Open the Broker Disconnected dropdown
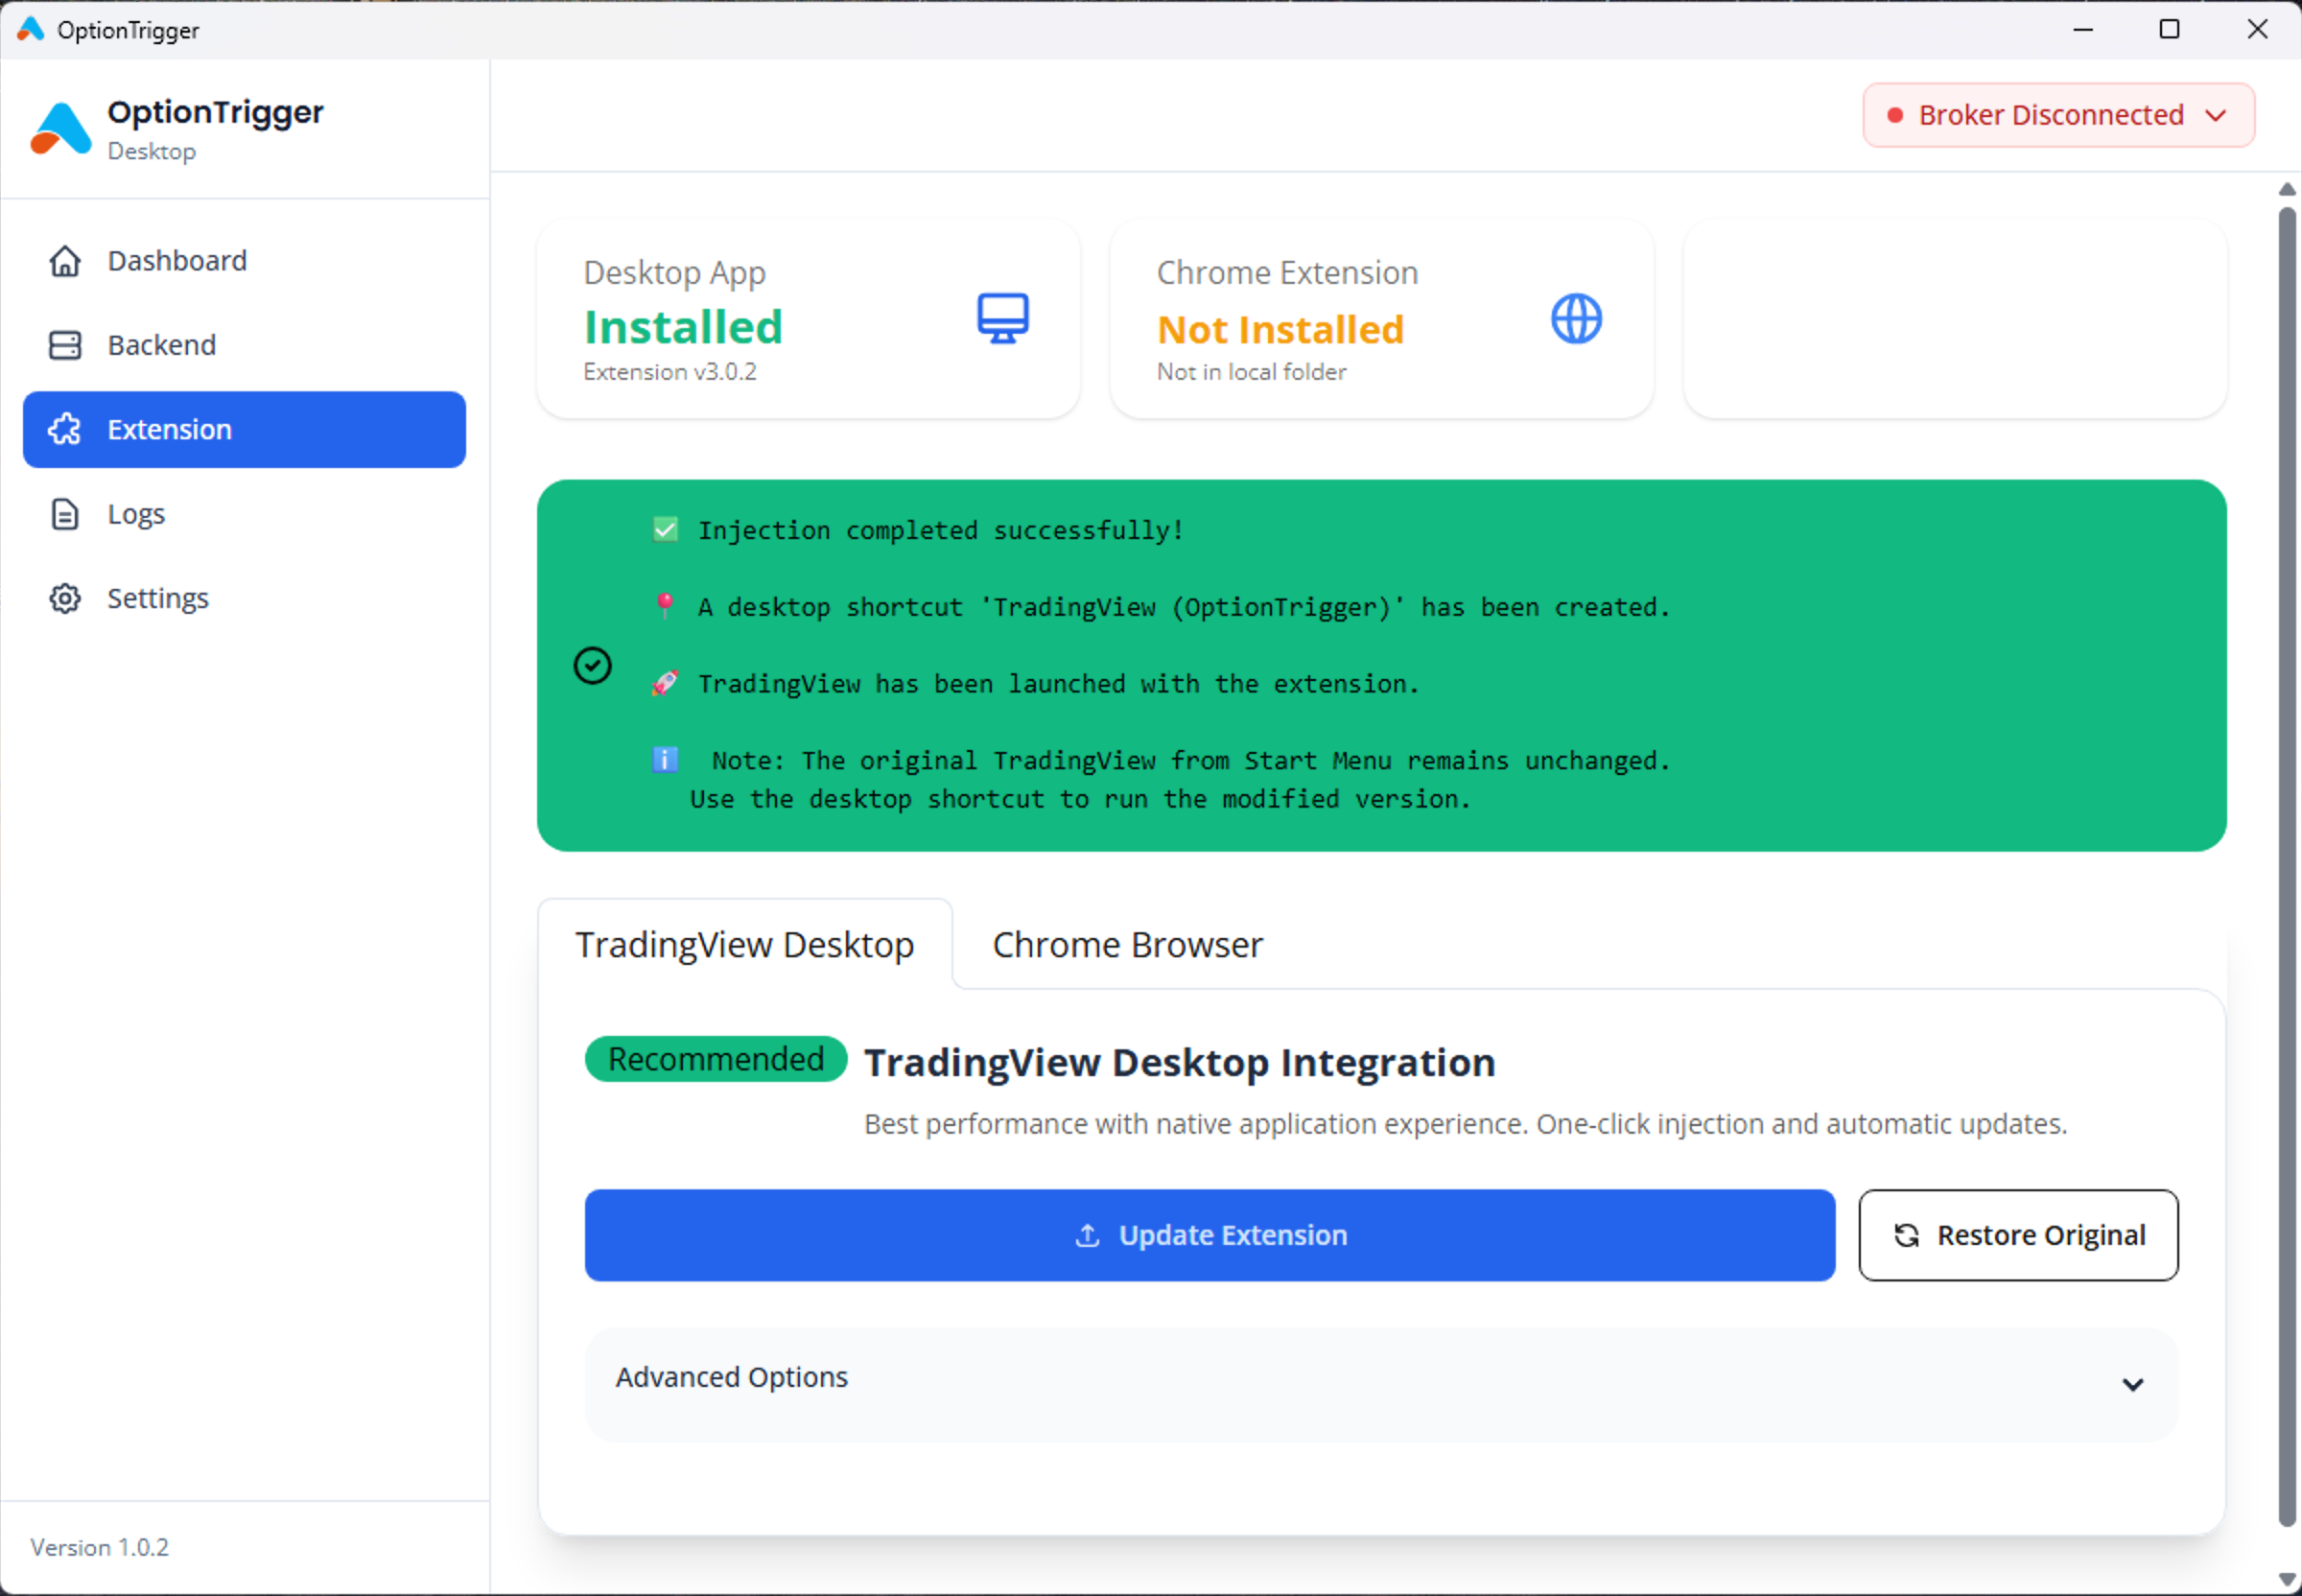2302x1596 pixels. [x=2058, y=116]
